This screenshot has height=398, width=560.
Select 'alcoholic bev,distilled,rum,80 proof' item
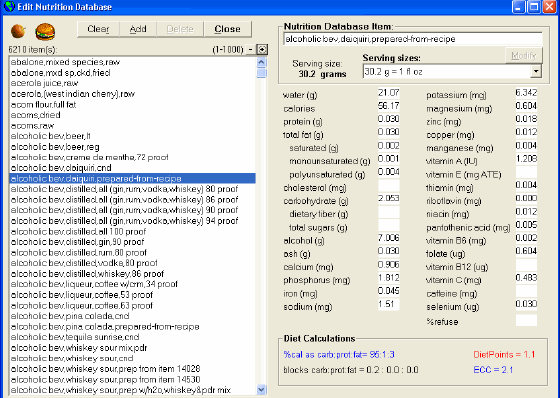coord(132,253)
